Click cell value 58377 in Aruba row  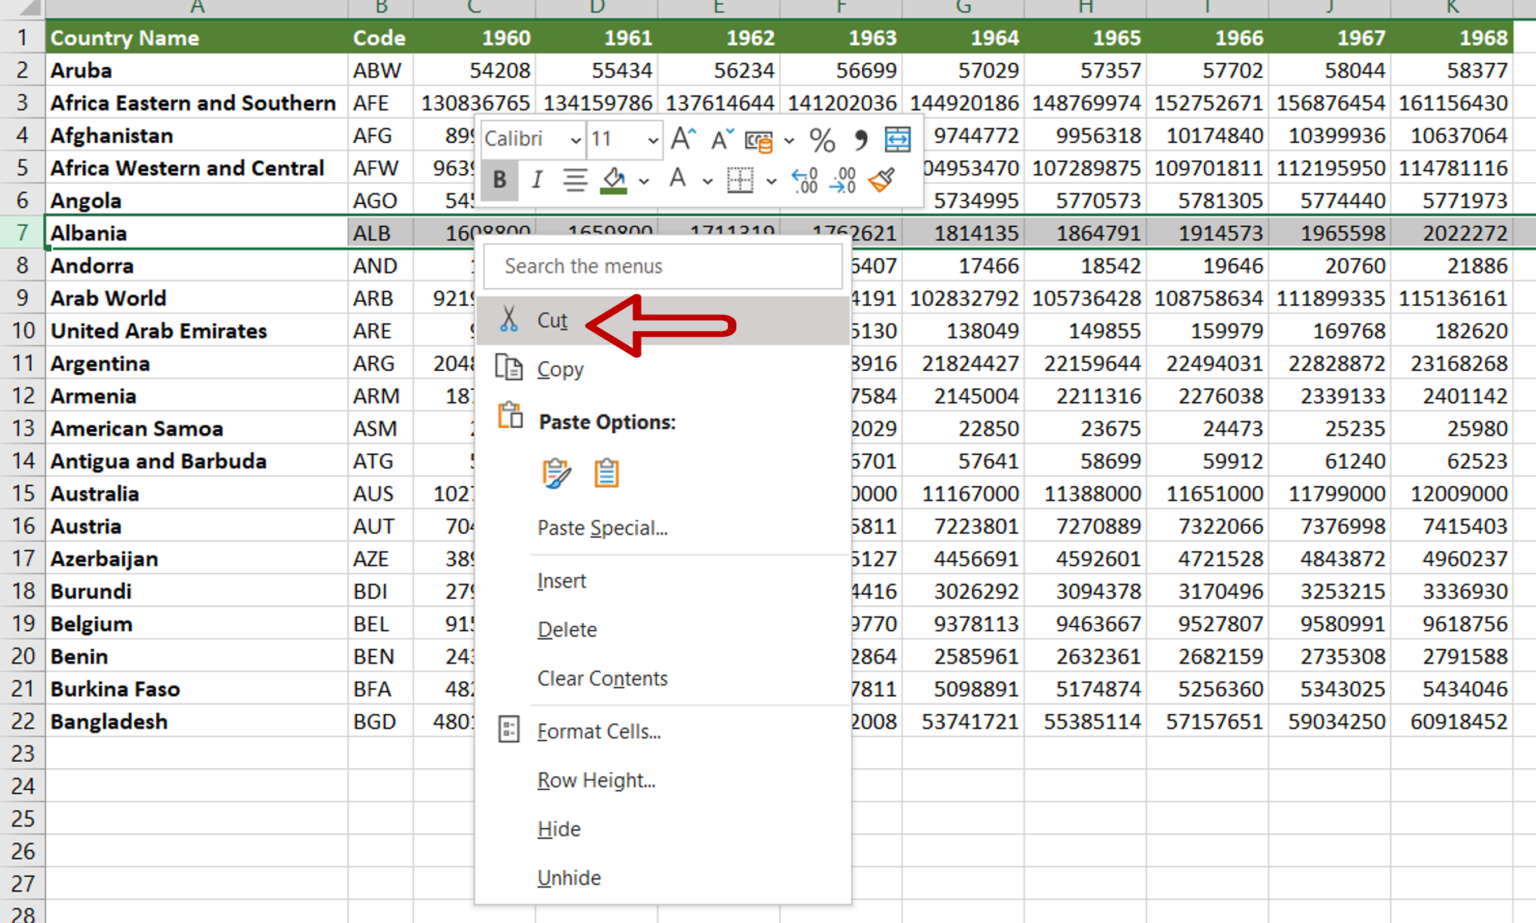pos(1452,70)
